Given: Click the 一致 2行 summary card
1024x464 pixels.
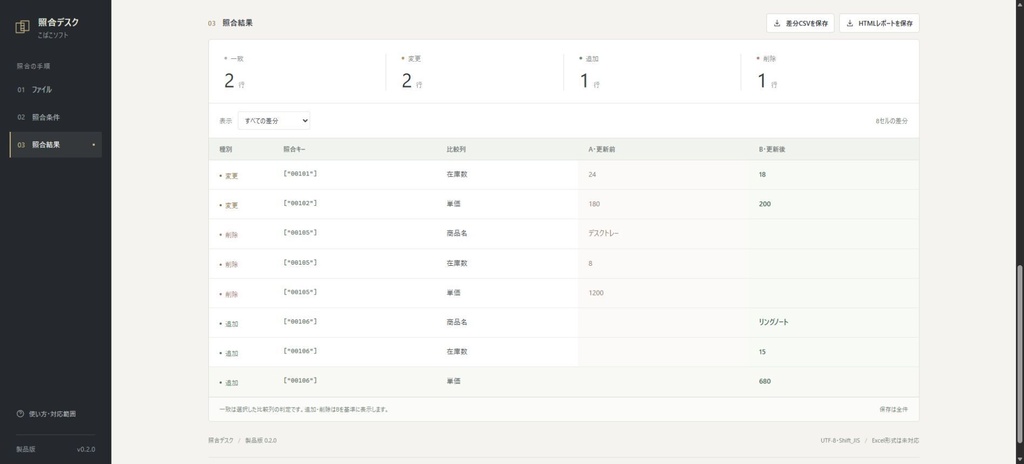Looking at the screenshot, I should click(297, 72).
